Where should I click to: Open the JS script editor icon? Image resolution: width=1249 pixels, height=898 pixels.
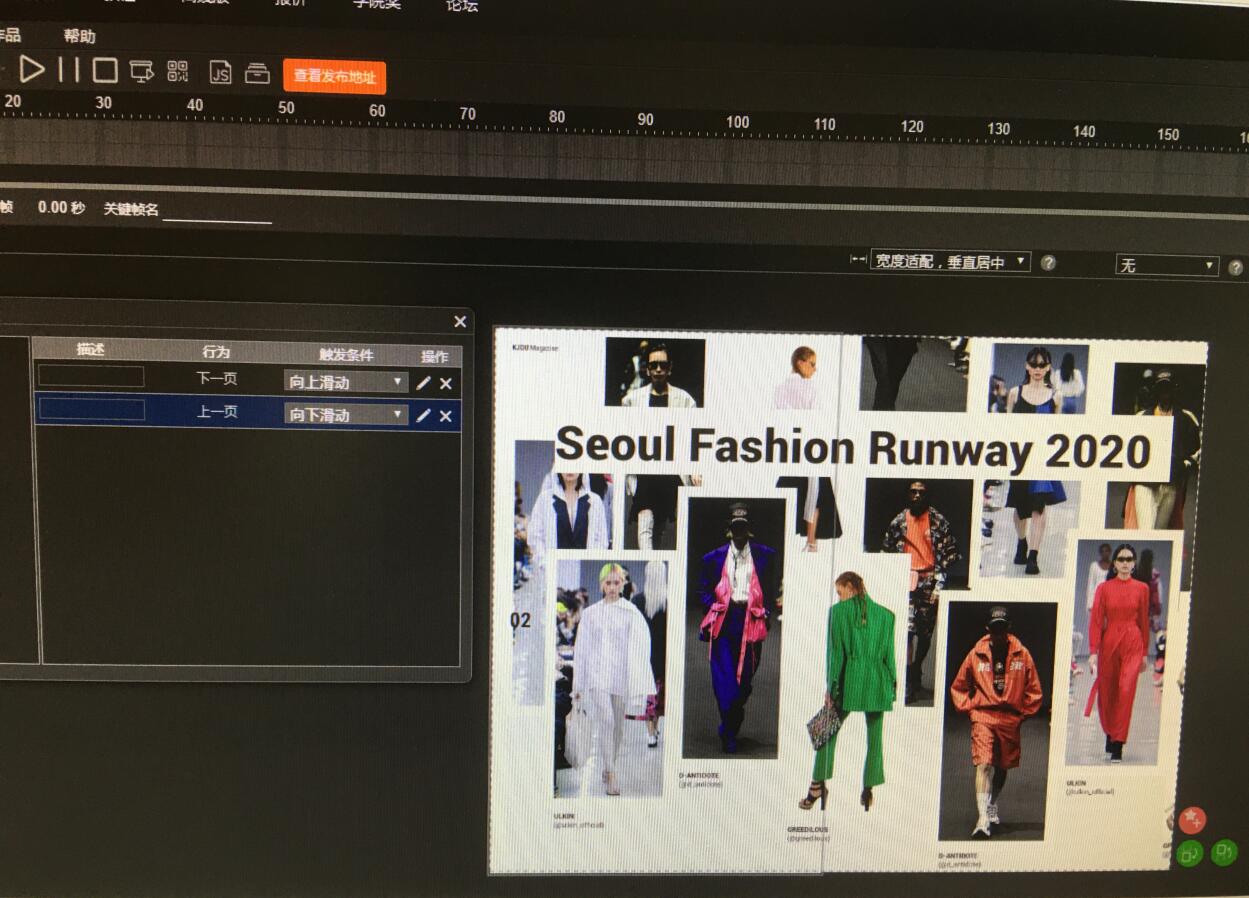[220, 72]
